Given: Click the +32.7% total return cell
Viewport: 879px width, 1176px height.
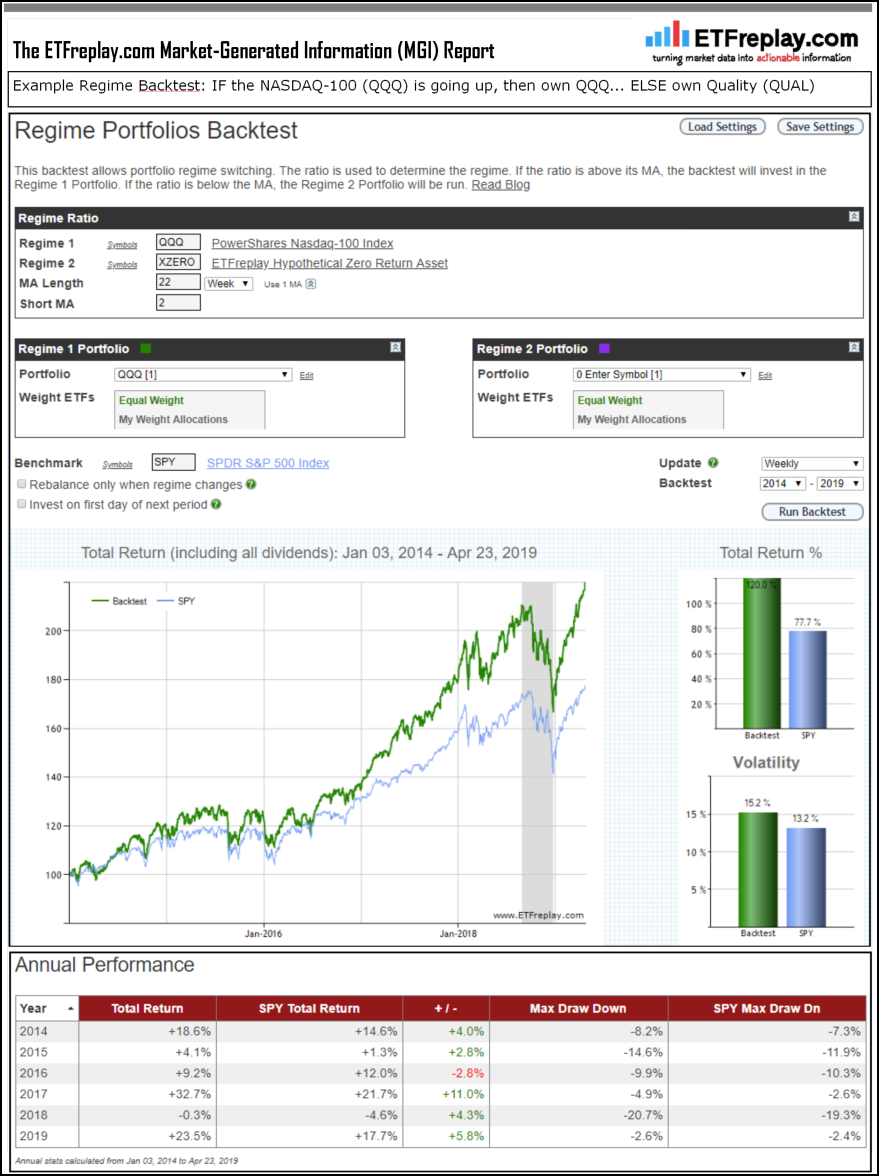Looking at the screenshot, I should [148, 1094].
